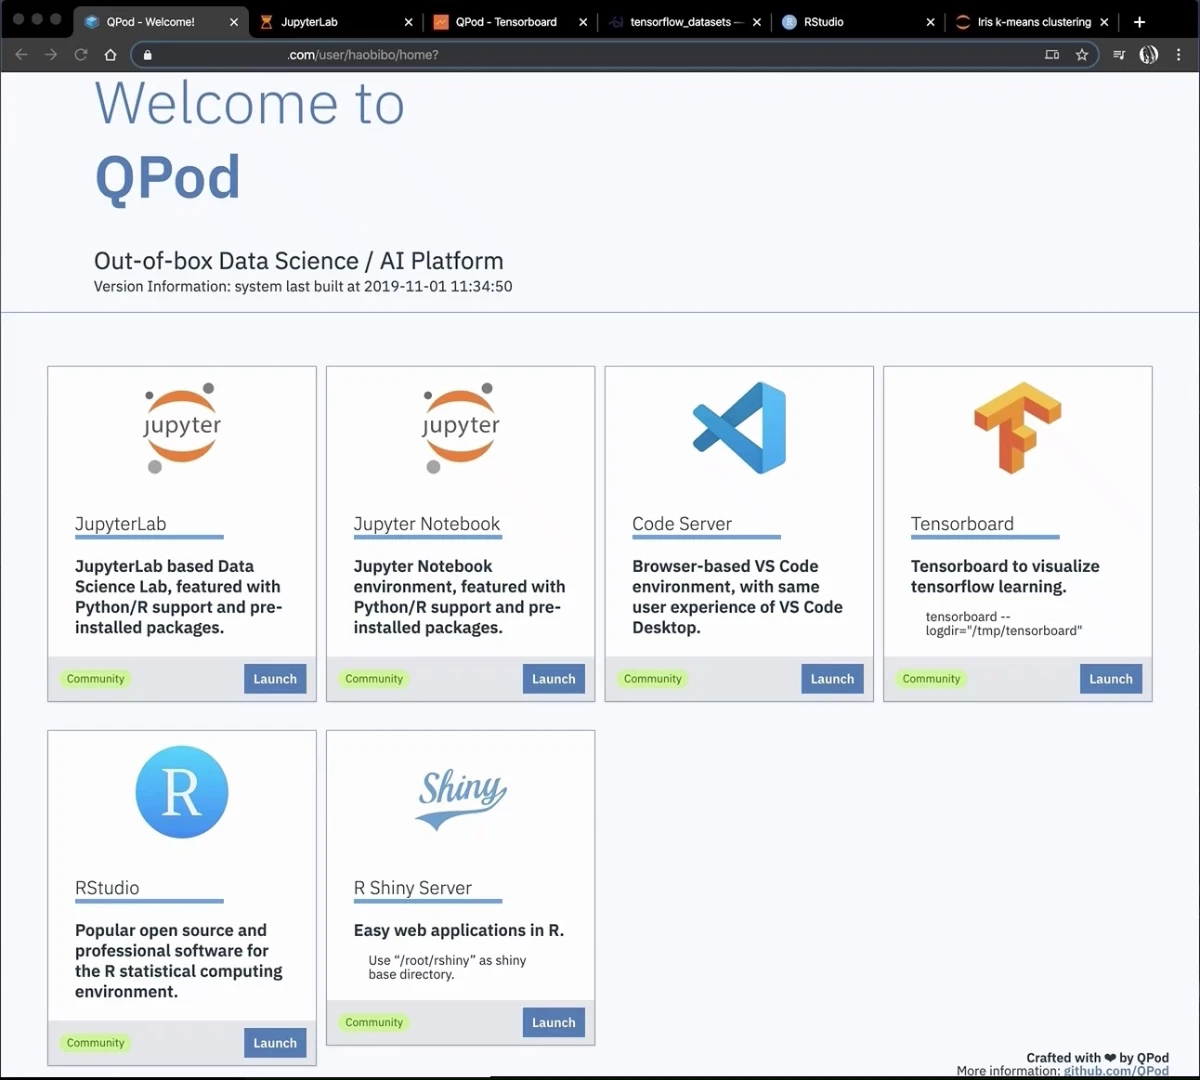Click the Out-of-box Data Science / AI Platform subtitle
1200x1080 pixels.
click(x=299, y=261)
